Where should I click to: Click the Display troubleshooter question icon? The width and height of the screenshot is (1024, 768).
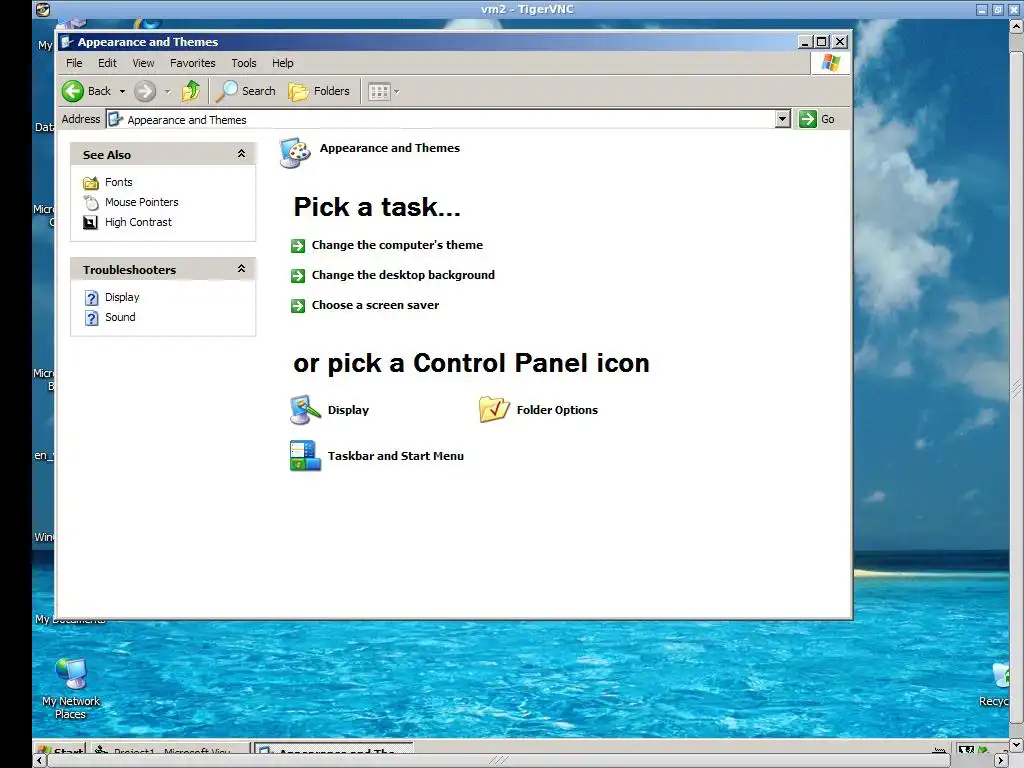click(x=91, y=298)
